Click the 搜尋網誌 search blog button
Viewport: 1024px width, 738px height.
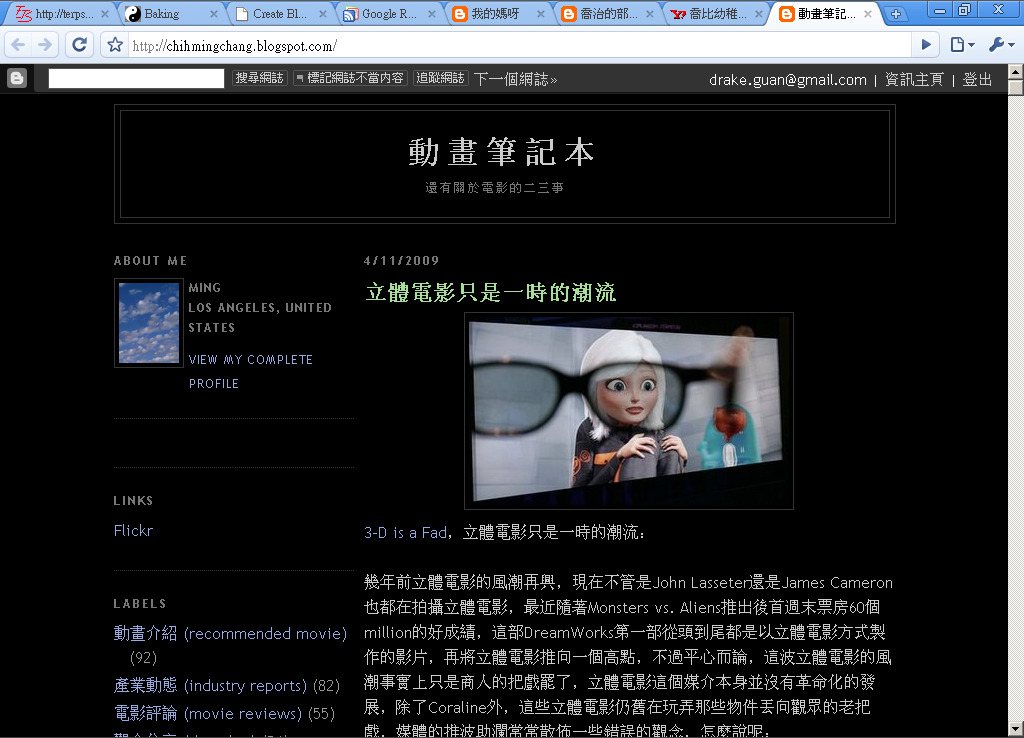pos(259,78)
